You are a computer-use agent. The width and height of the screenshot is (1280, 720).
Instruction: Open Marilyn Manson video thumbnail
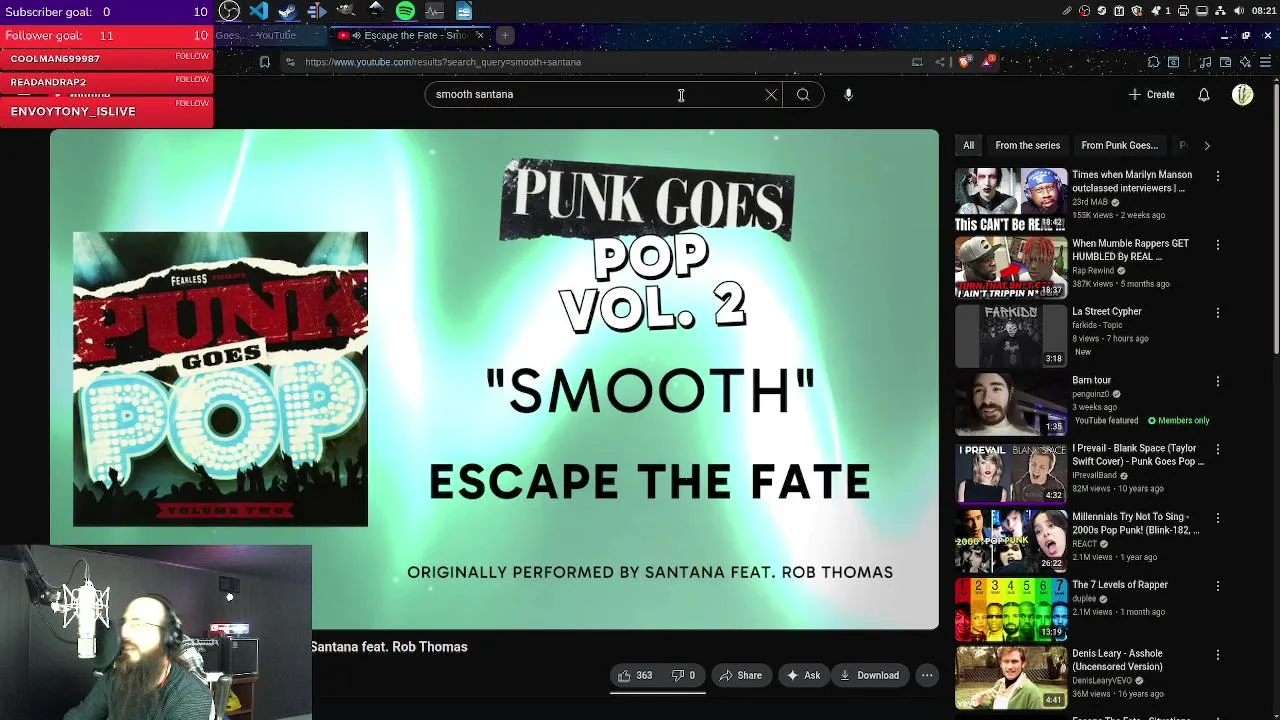coord(1011,200)
